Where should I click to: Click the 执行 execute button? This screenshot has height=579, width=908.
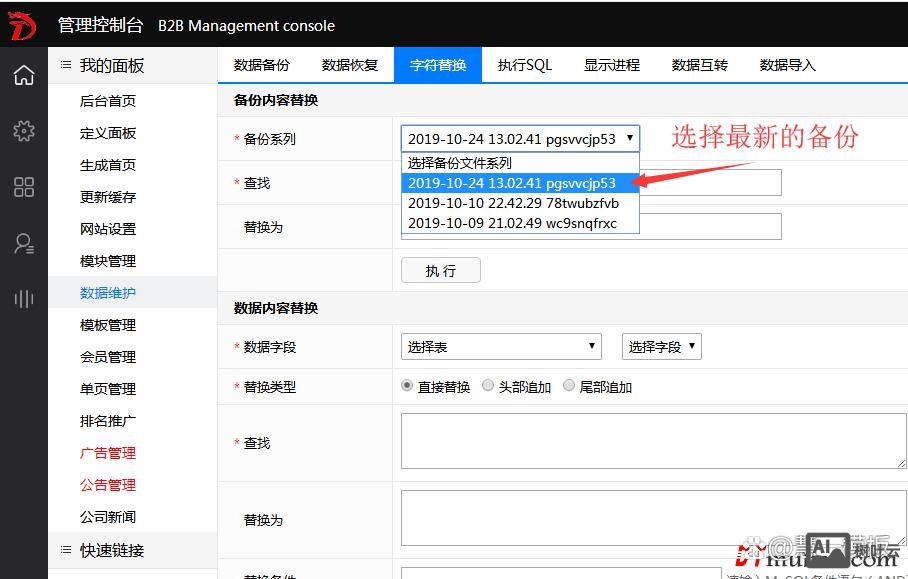point(440,269)
